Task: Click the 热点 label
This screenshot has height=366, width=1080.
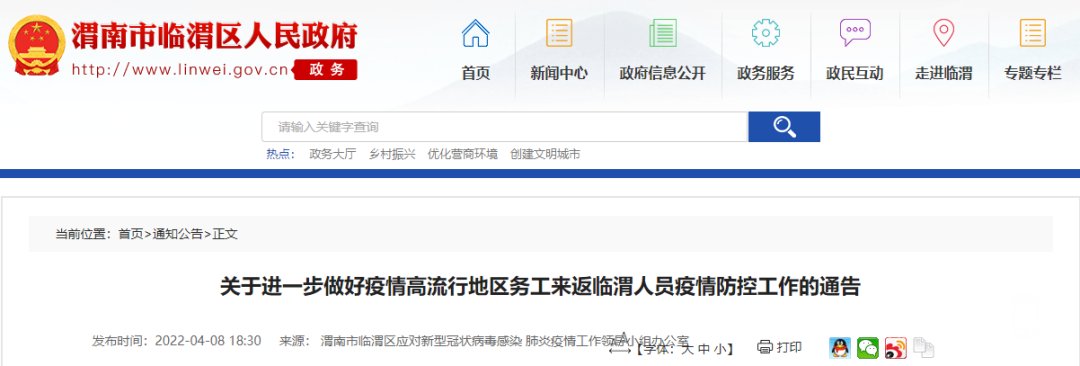Action: click(280, 154)
